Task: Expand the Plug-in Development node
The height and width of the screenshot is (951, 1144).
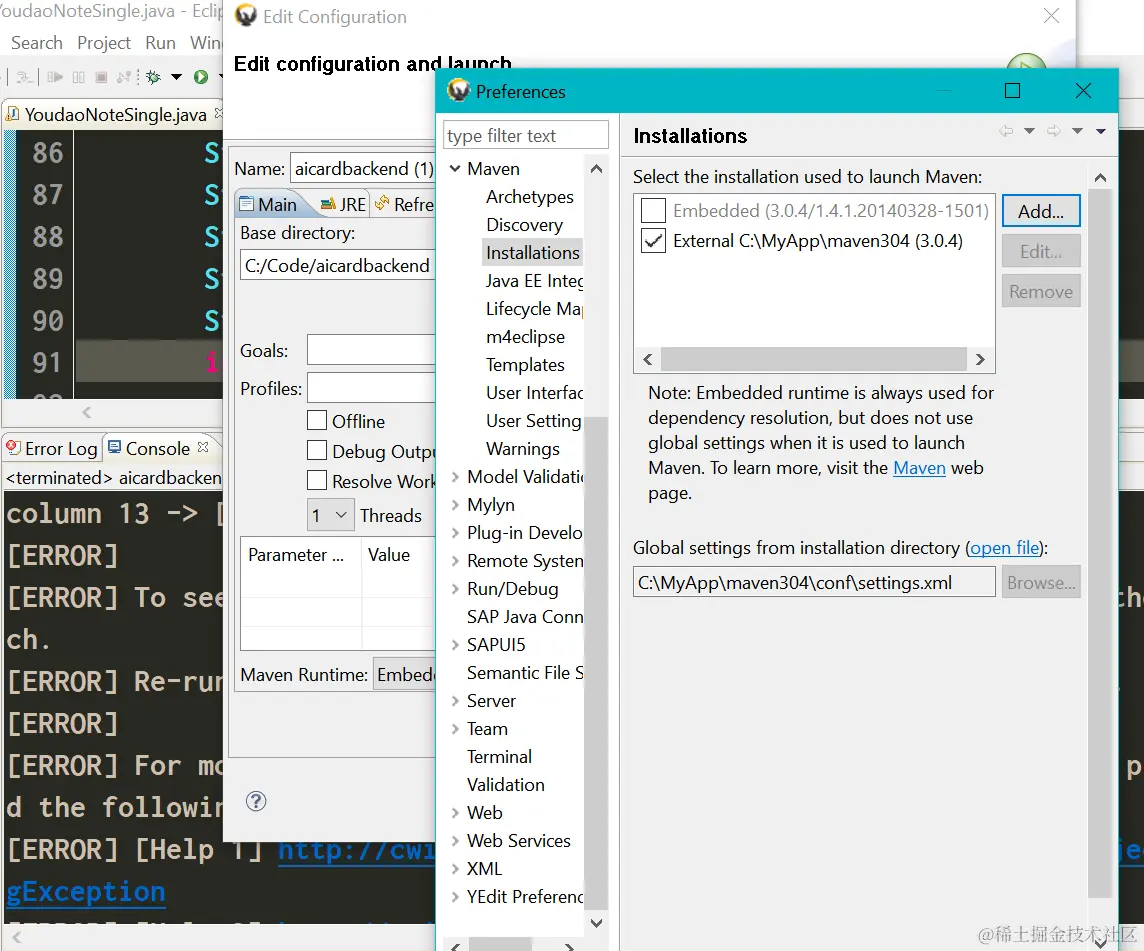Action: tap(455, 533)
